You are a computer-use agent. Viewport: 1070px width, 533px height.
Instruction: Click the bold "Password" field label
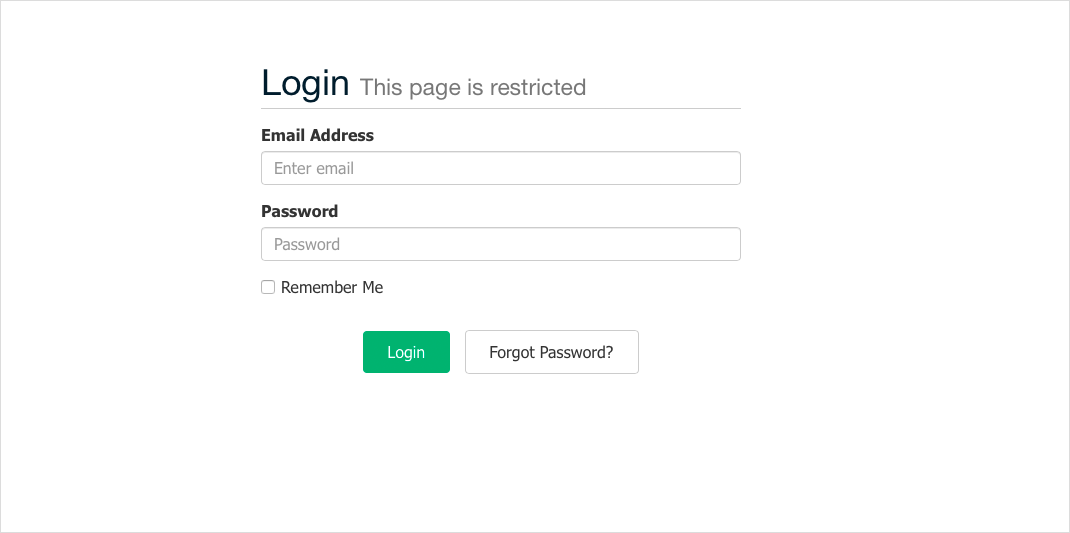click(299, 211)
